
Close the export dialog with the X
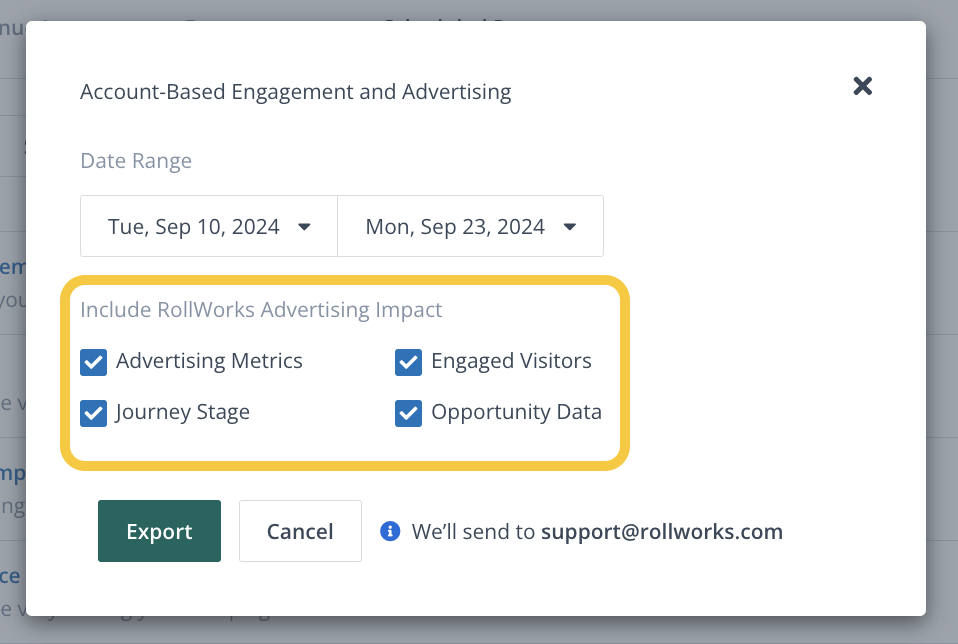(863, 86)
